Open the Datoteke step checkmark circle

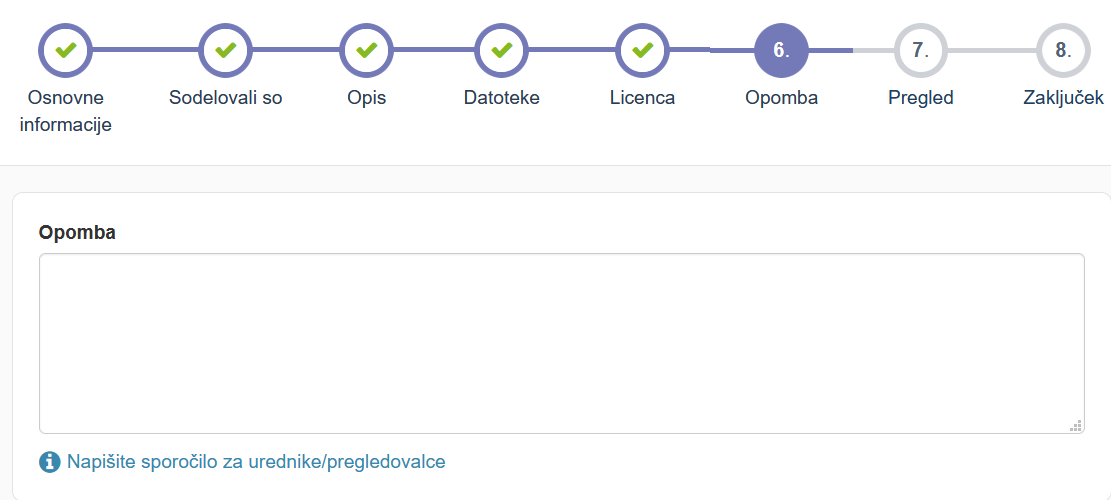(502, 50)
